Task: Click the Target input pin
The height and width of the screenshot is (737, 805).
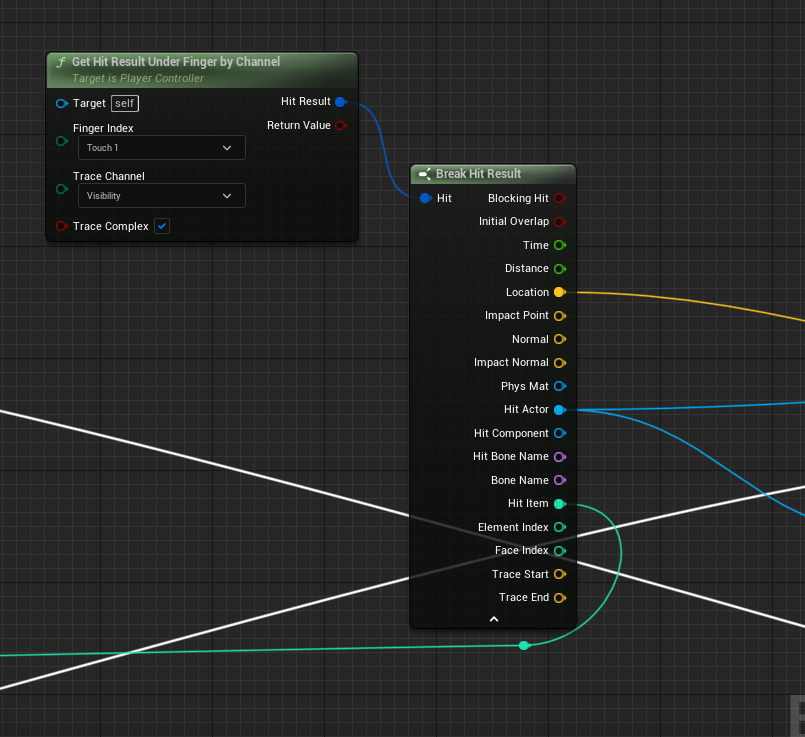Action: click(x=62, y=103)
